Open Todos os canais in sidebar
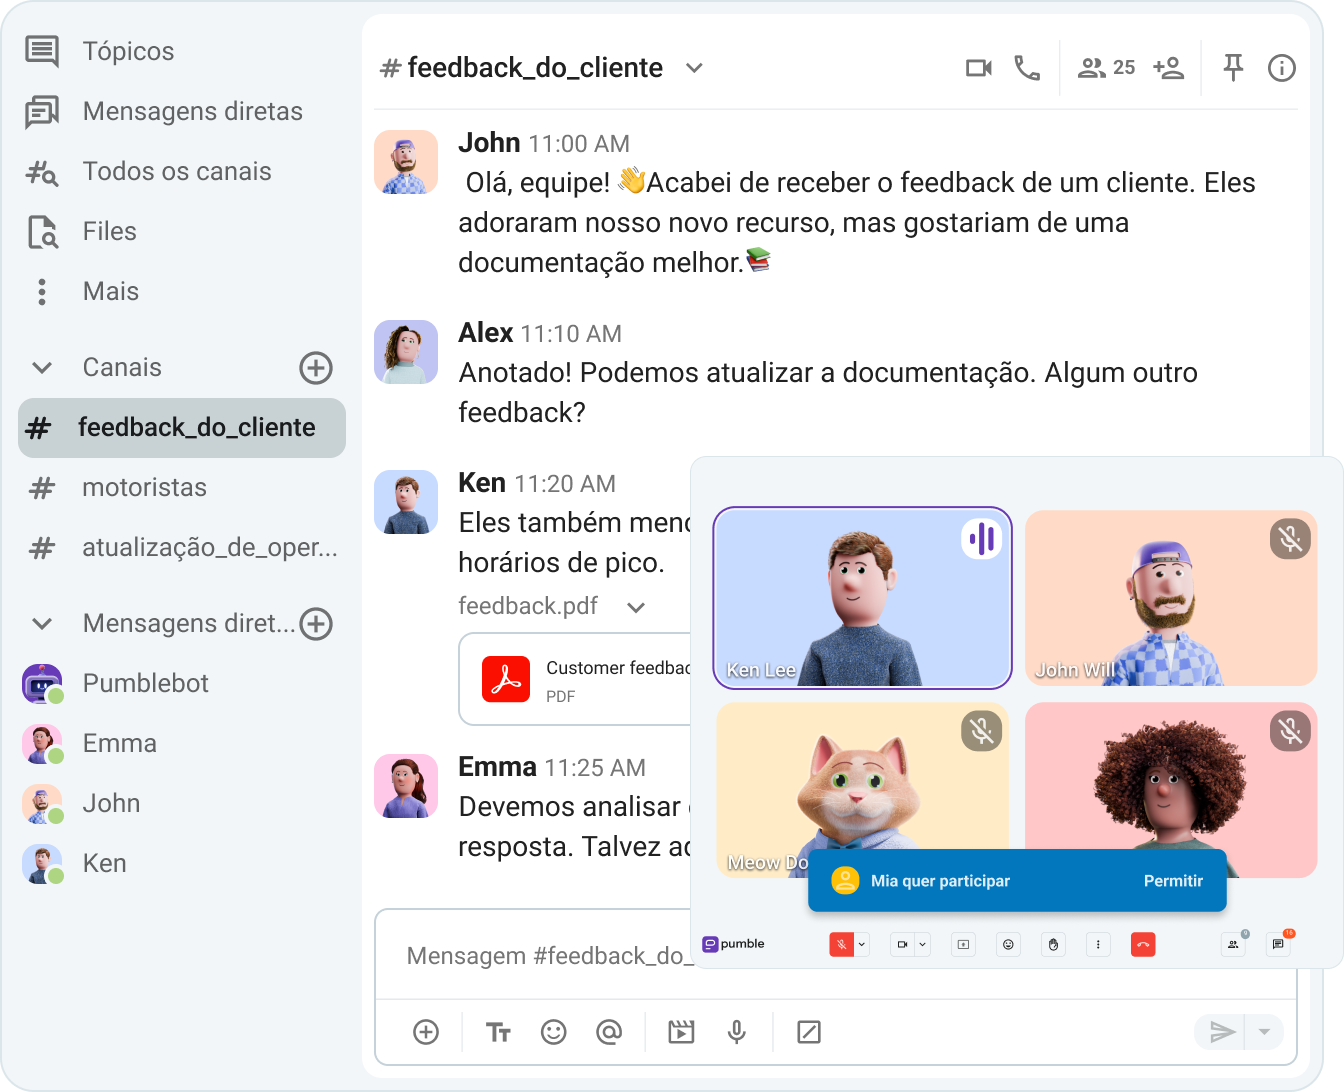This screenshot has height=1092, width=1344. tap(149, 171)
